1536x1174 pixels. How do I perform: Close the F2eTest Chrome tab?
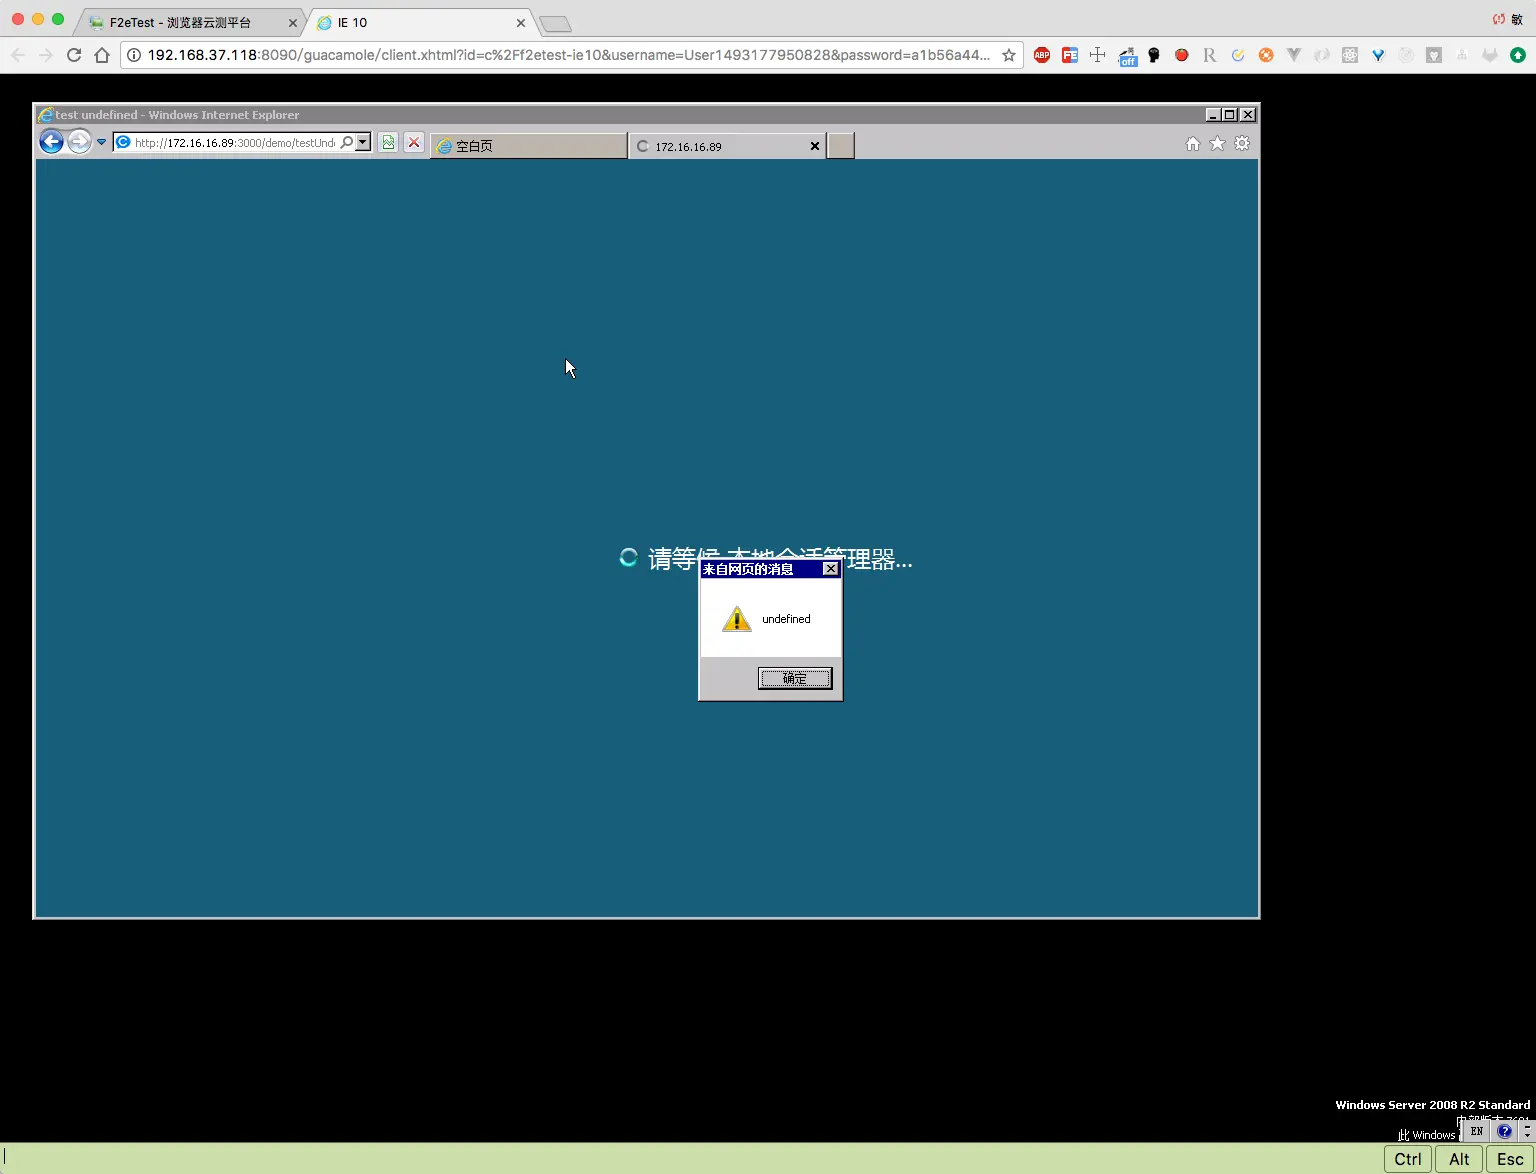293,23
